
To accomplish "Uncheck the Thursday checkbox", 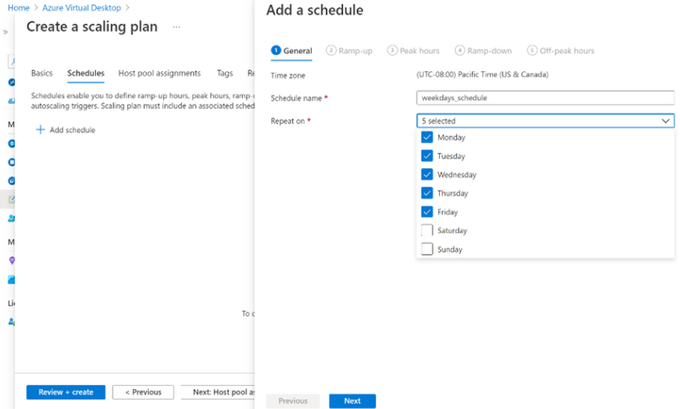I will pos(427,193).
